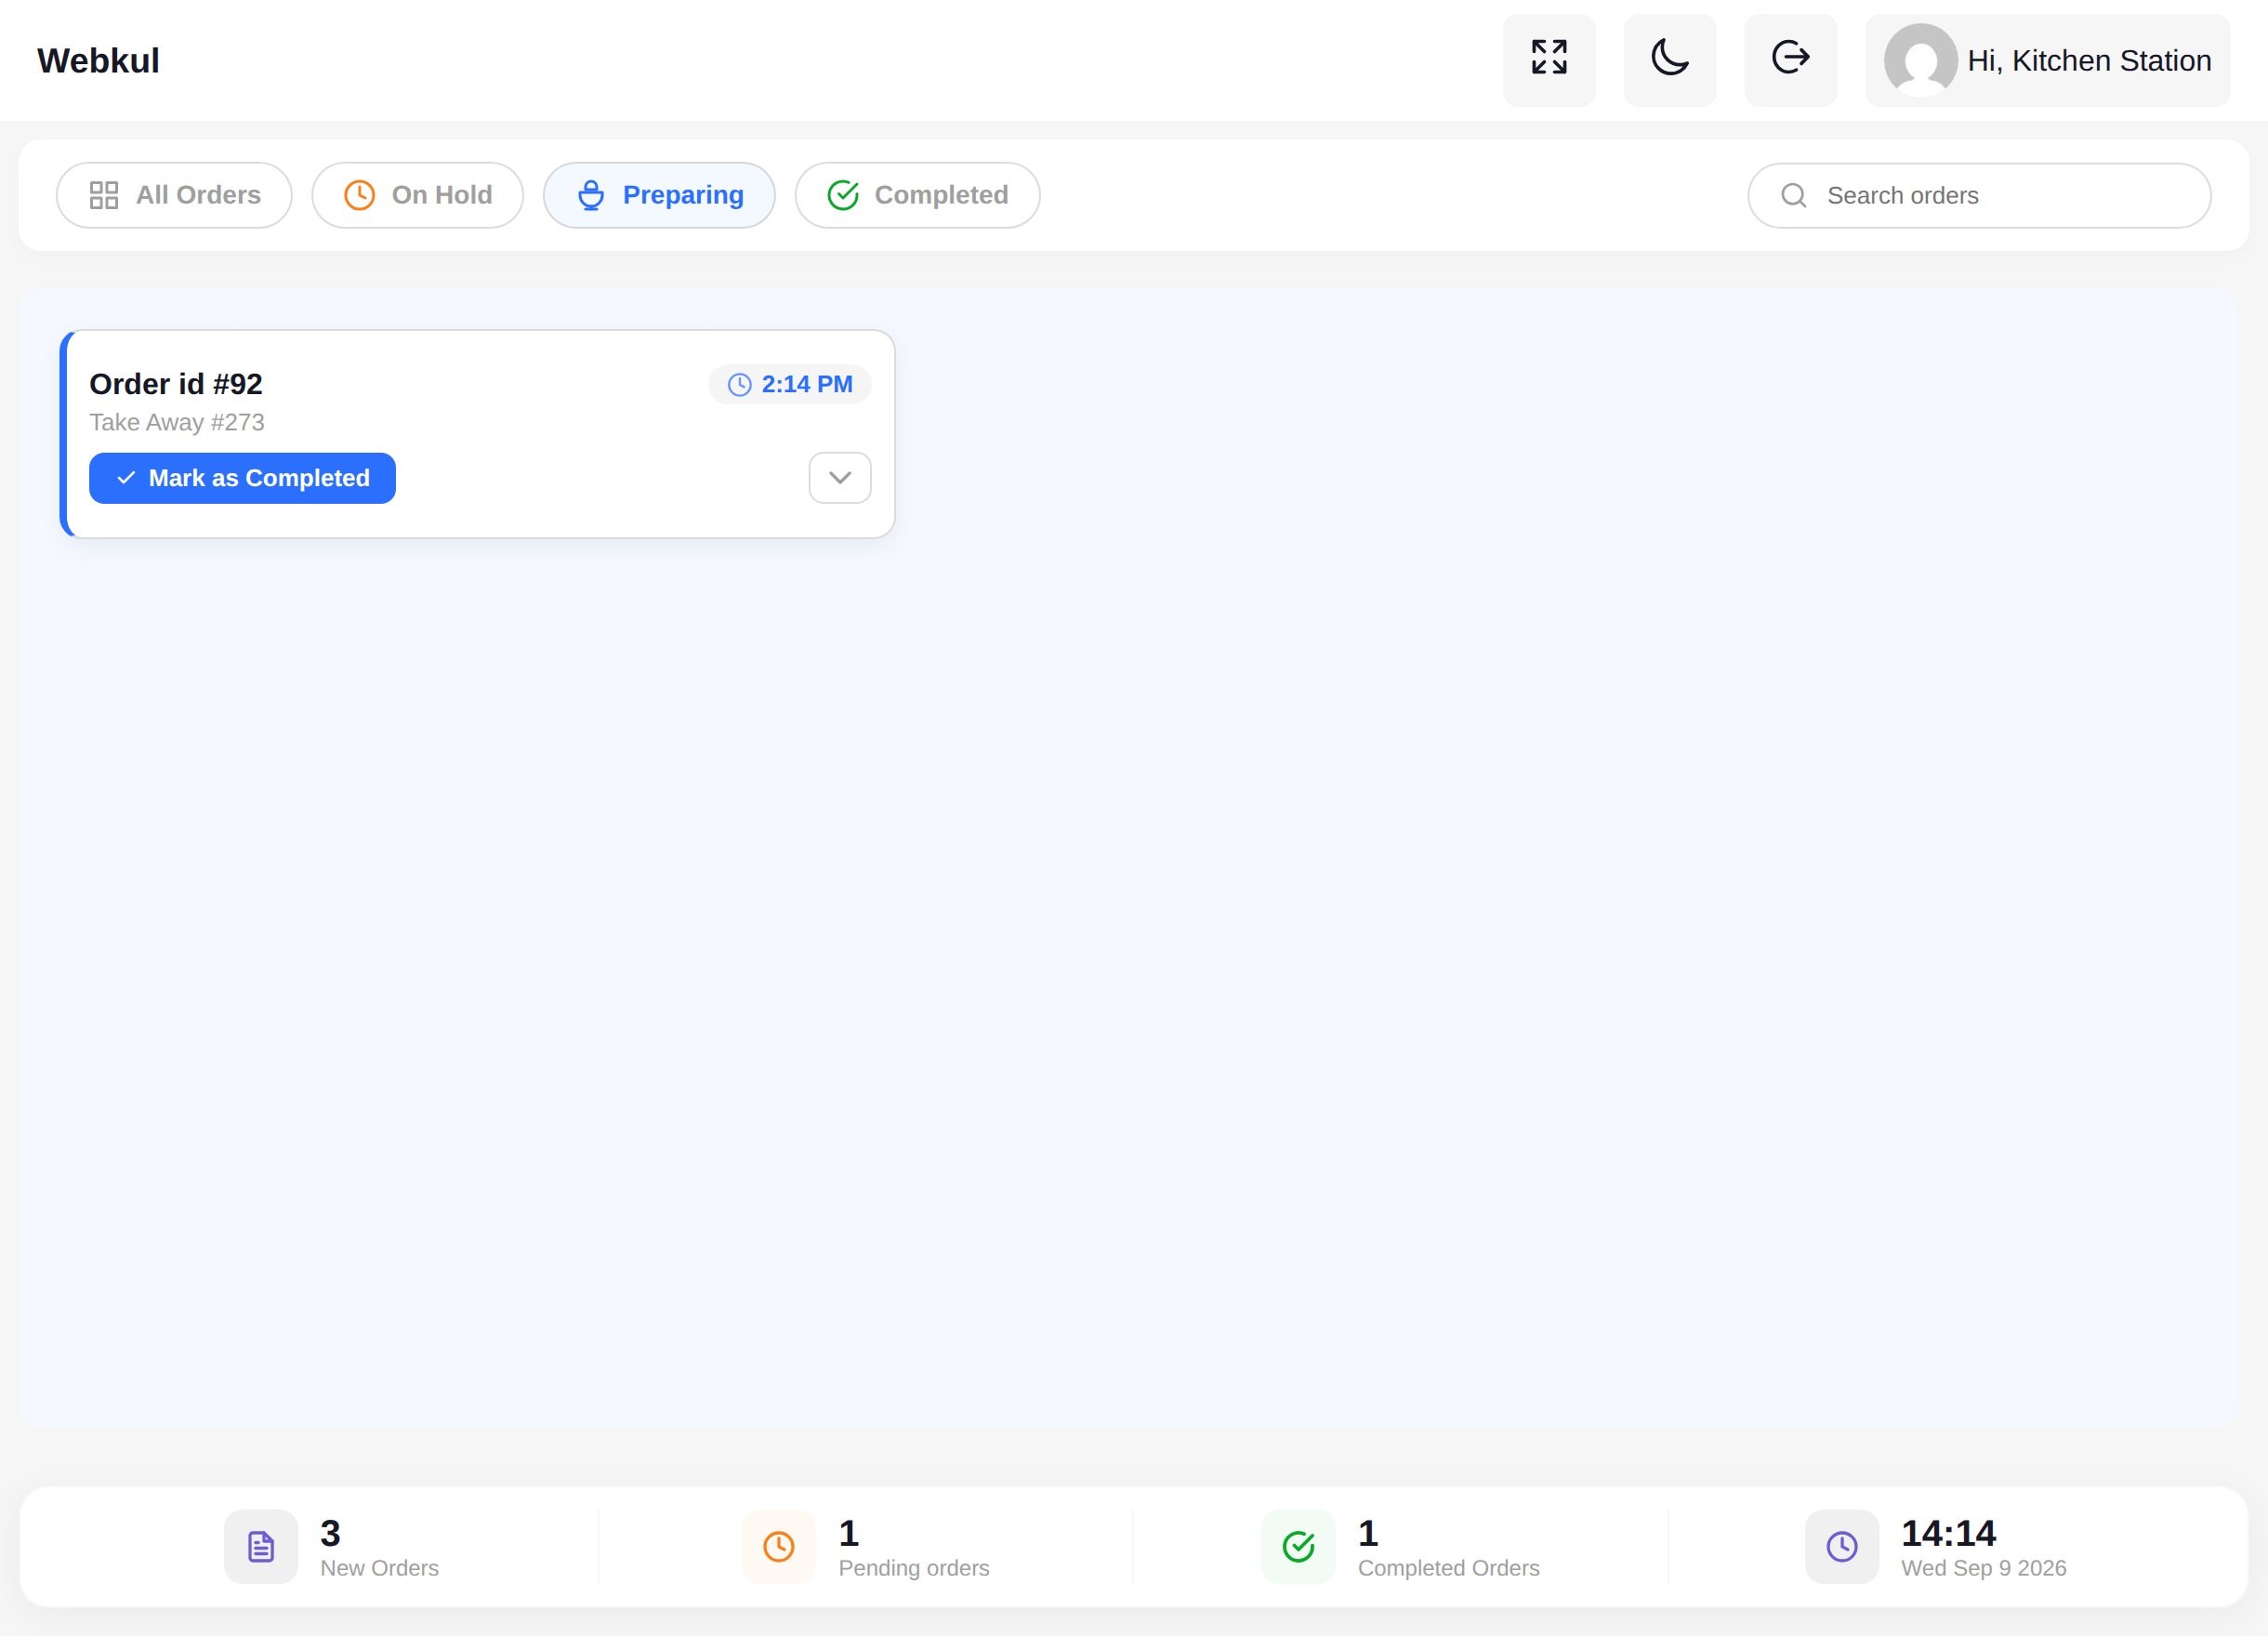Open the Completed tab

click(x=917, y=195)
